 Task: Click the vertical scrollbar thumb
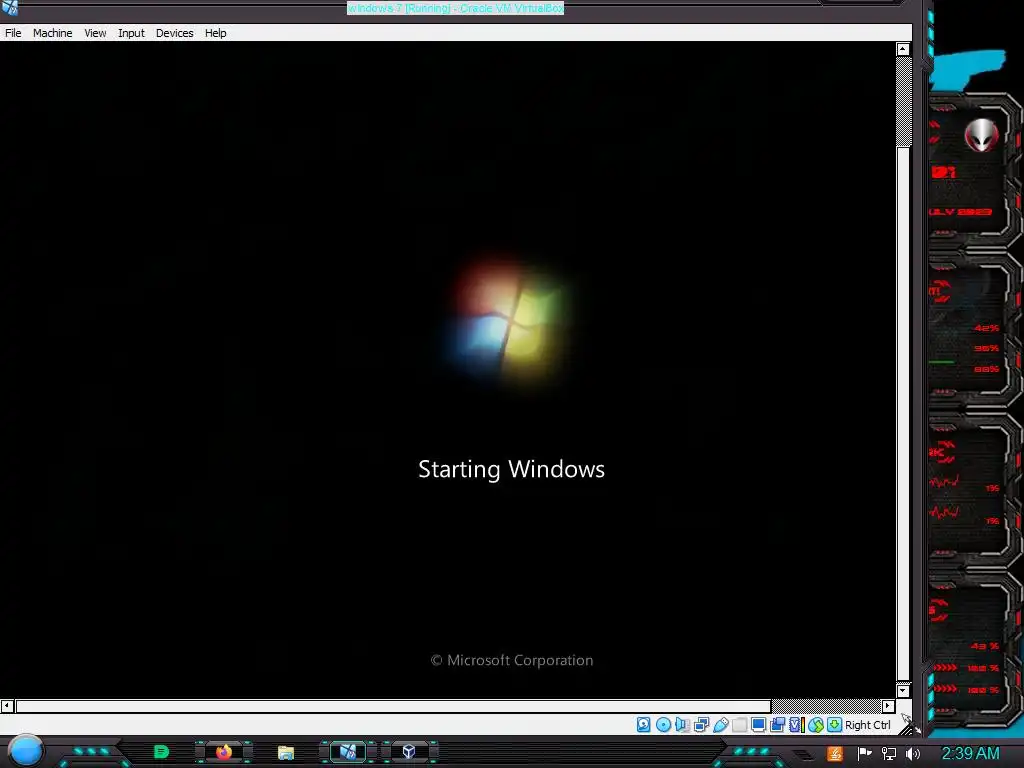(903, 414)
